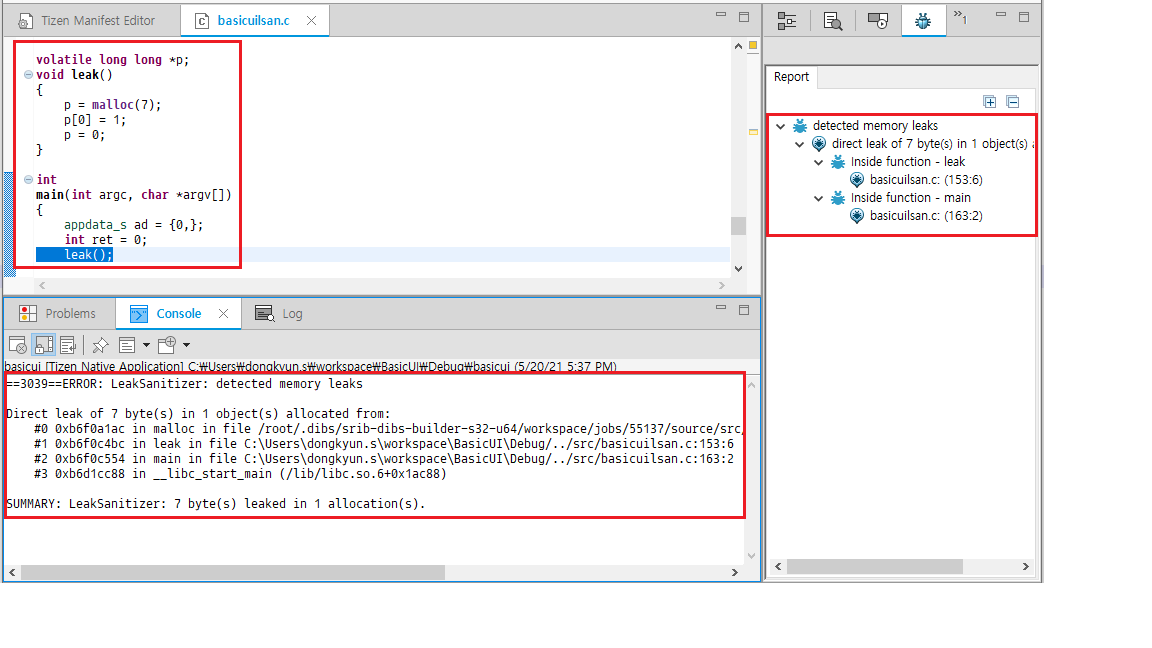Click the Word Wrap console icon

pos(68,345)
